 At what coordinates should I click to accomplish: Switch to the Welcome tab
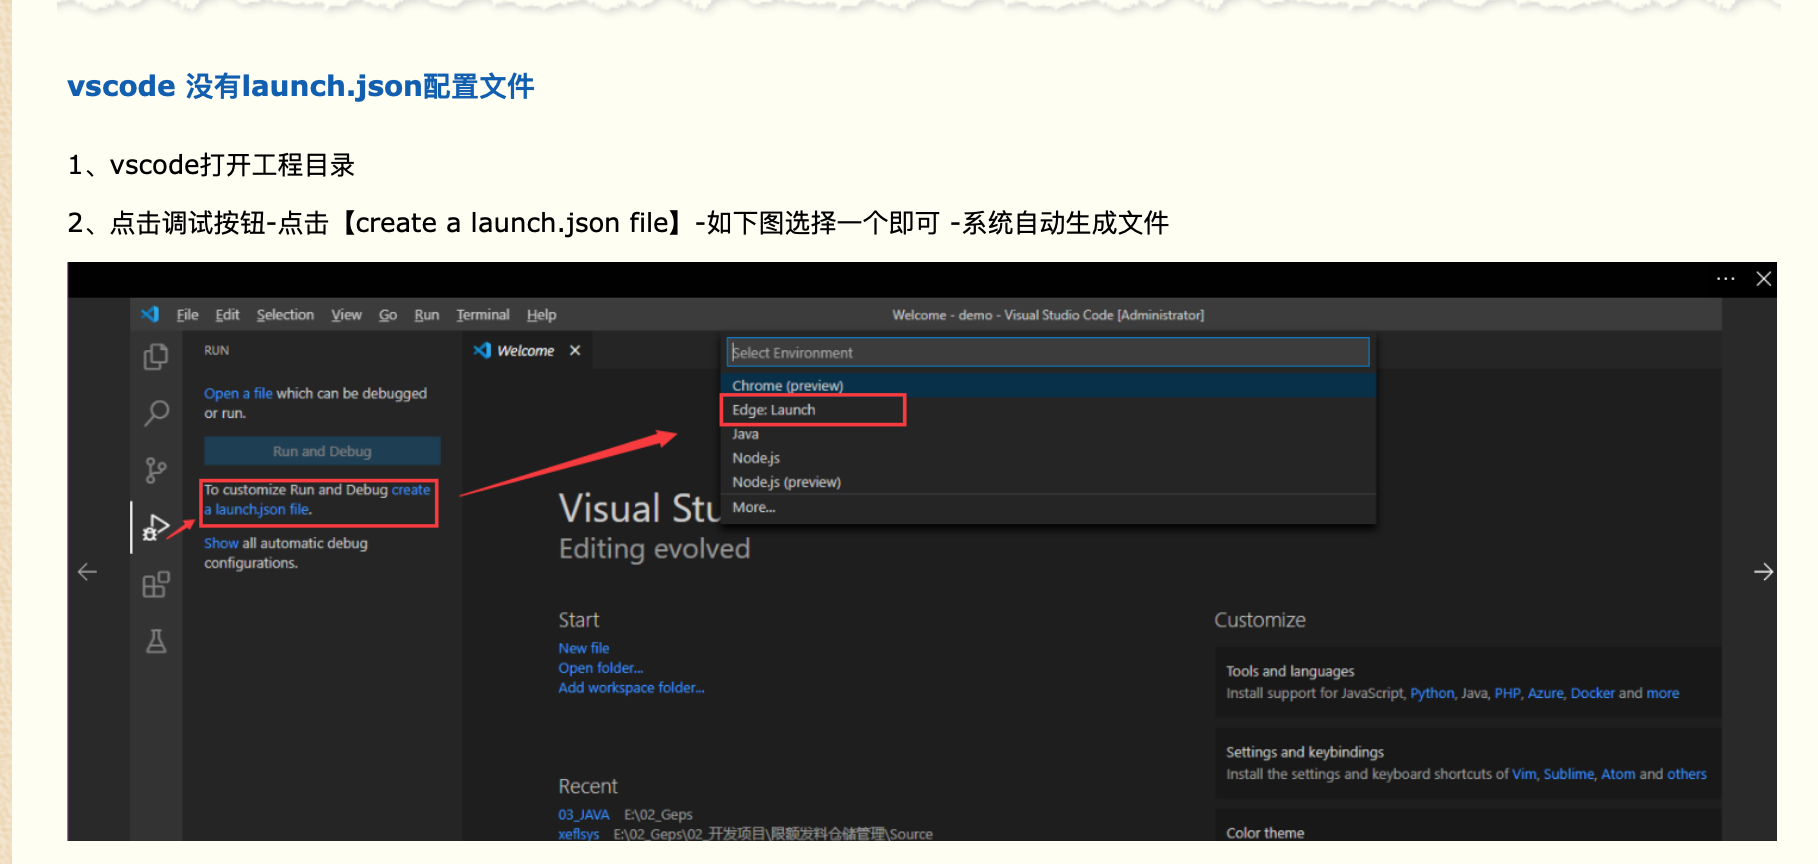click(x=526, y=351)
